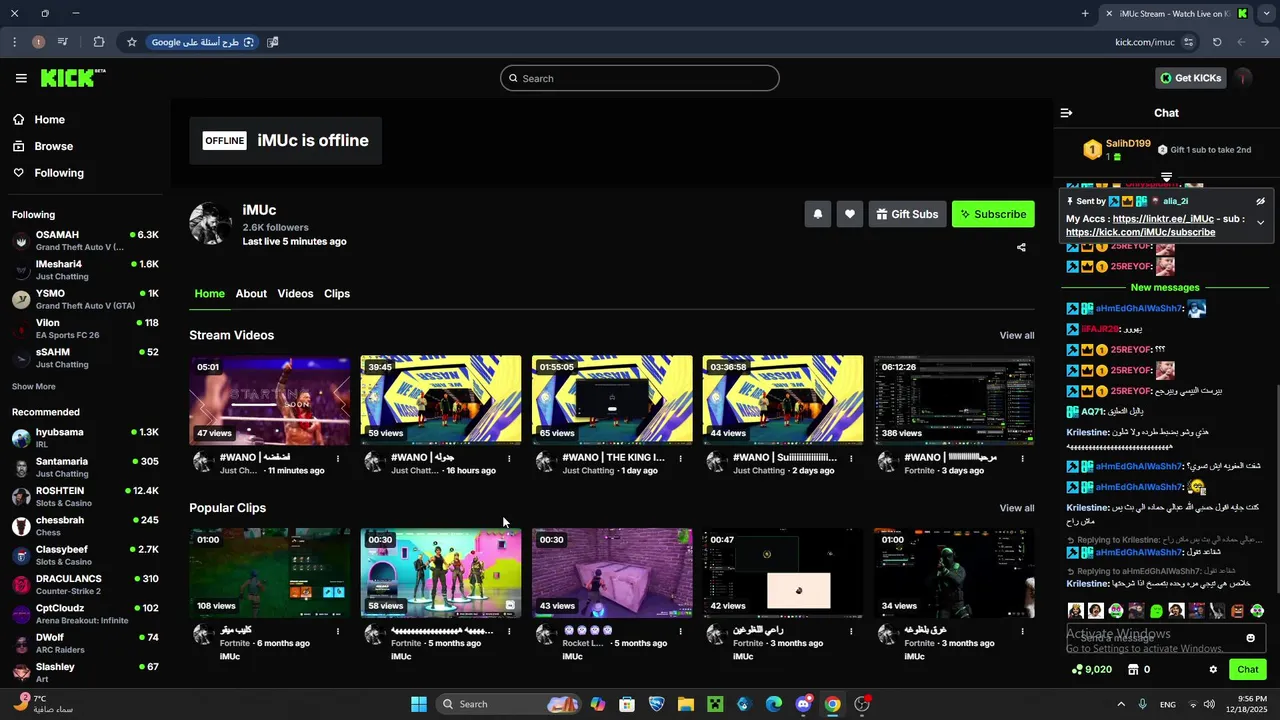View all Popular Clips
The image size is (1280, 720).
point(1017,509)
